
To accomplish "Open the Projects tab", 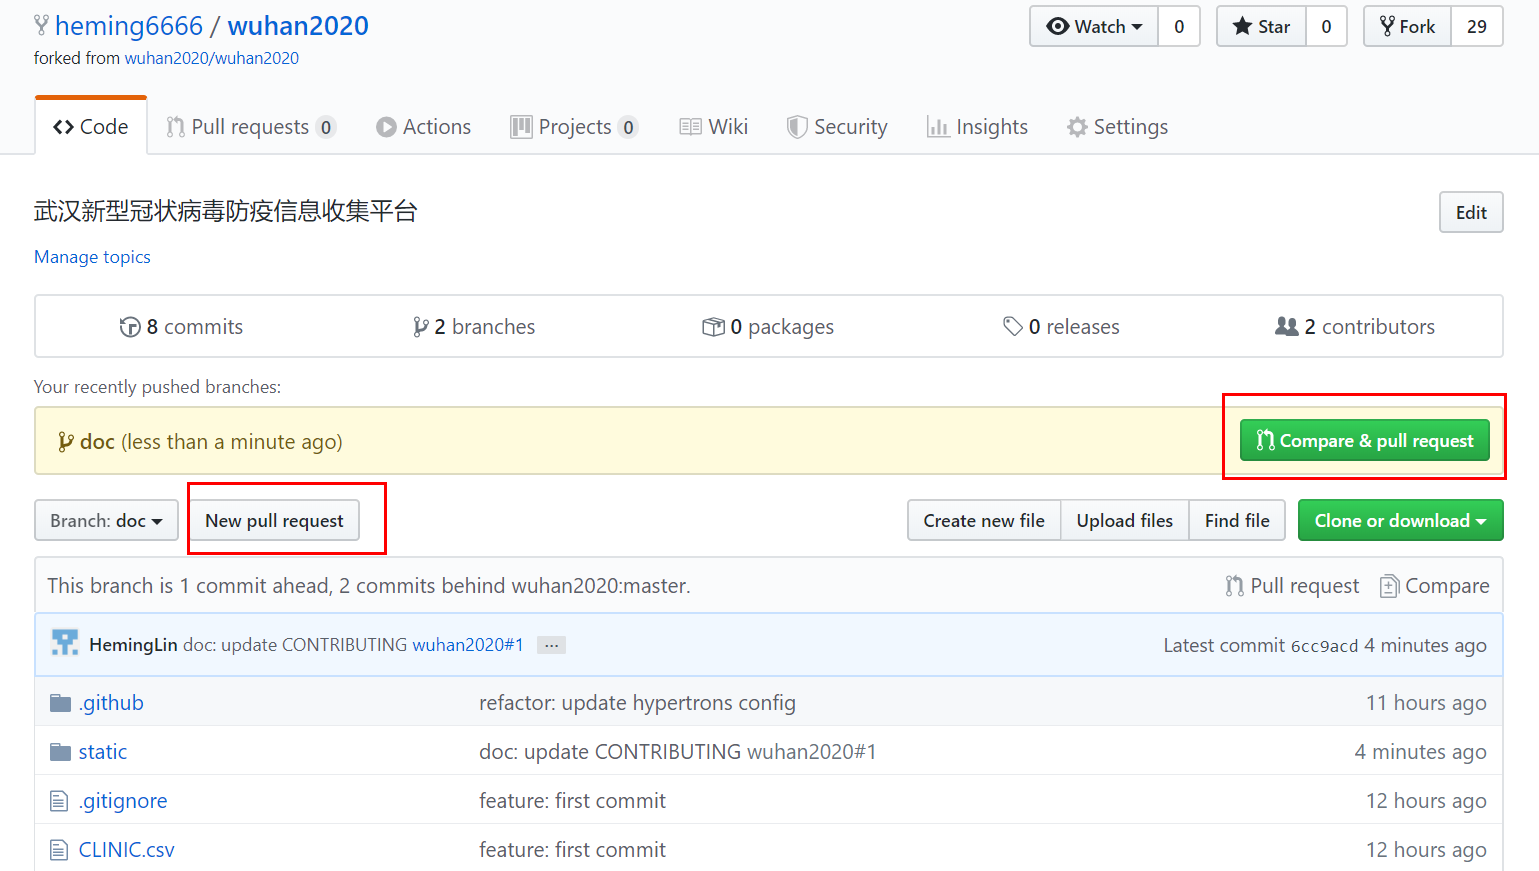I will point(574,127).
